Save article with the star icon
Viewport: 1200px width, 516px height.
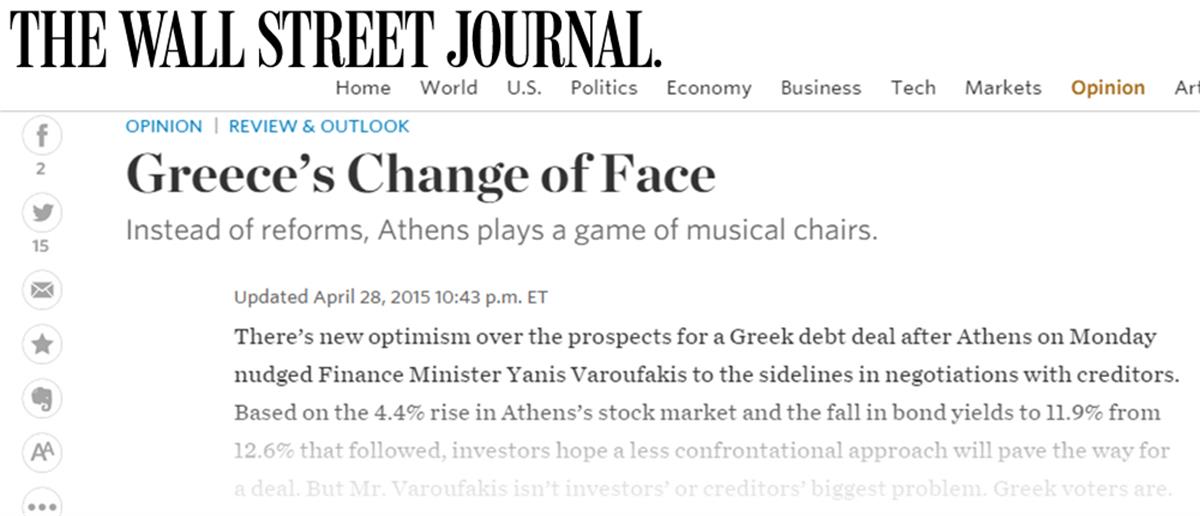41,345
